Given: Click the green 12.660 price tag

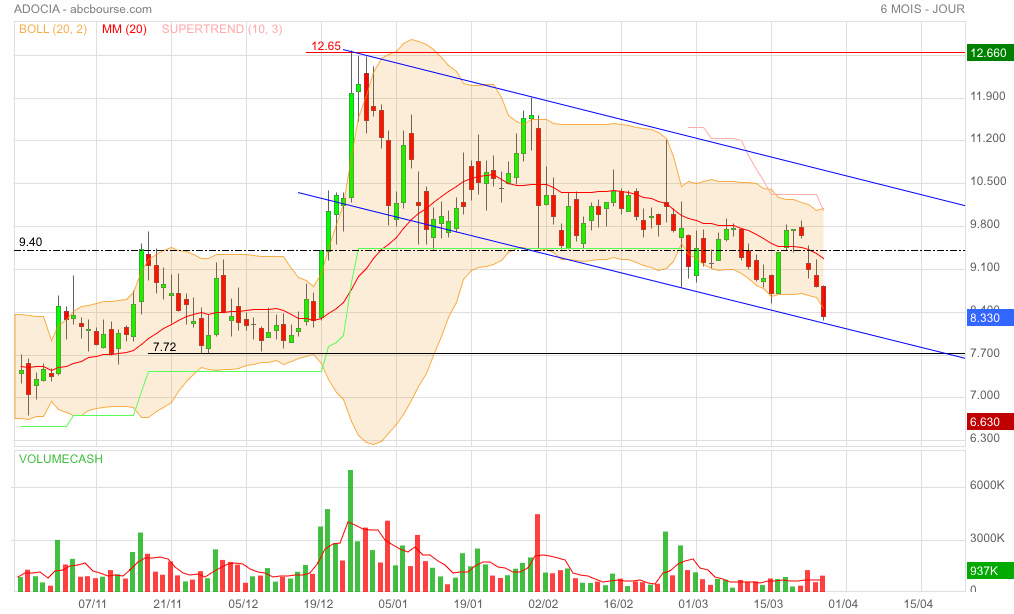Looking at the screenshot, I should (989, 53).
